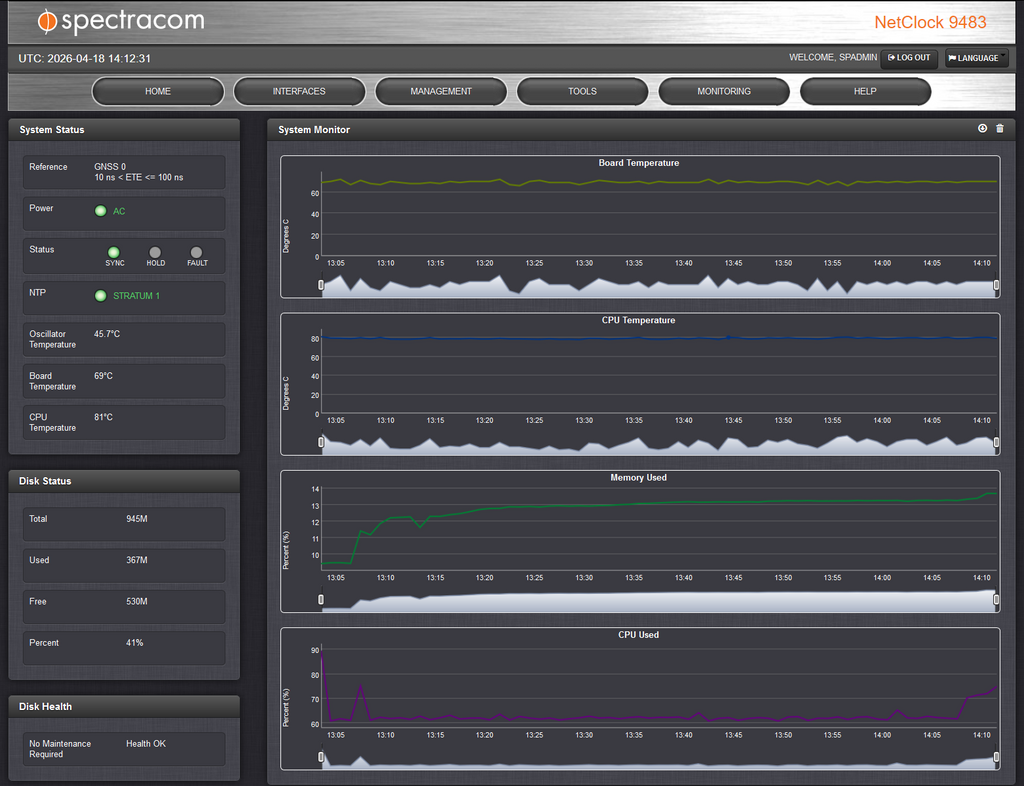Open the Interfaces menu
Image resolution: width=1024 pixels, height=786 pixels.
pos(299,91)
